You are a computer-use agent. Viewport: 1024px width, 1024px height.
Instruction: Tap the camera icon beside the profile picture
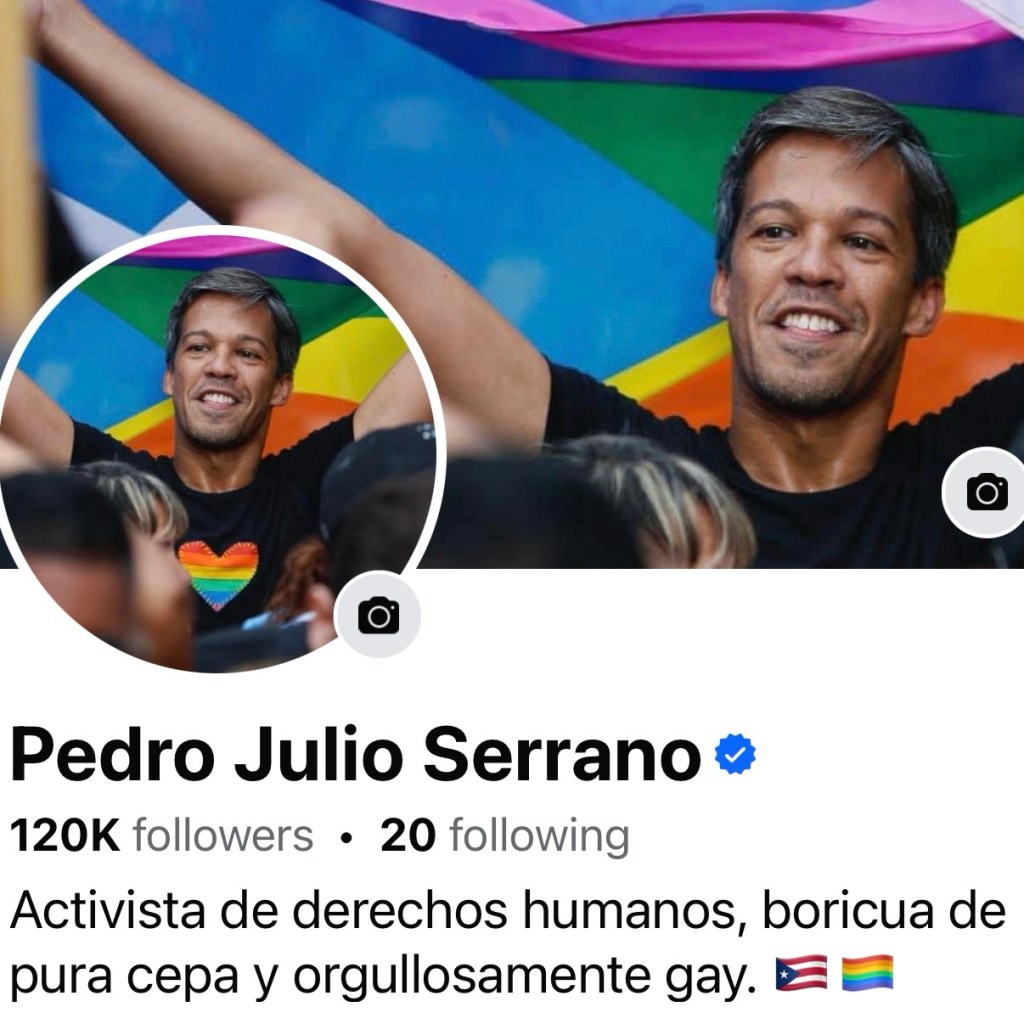click(x=377, y=615)
